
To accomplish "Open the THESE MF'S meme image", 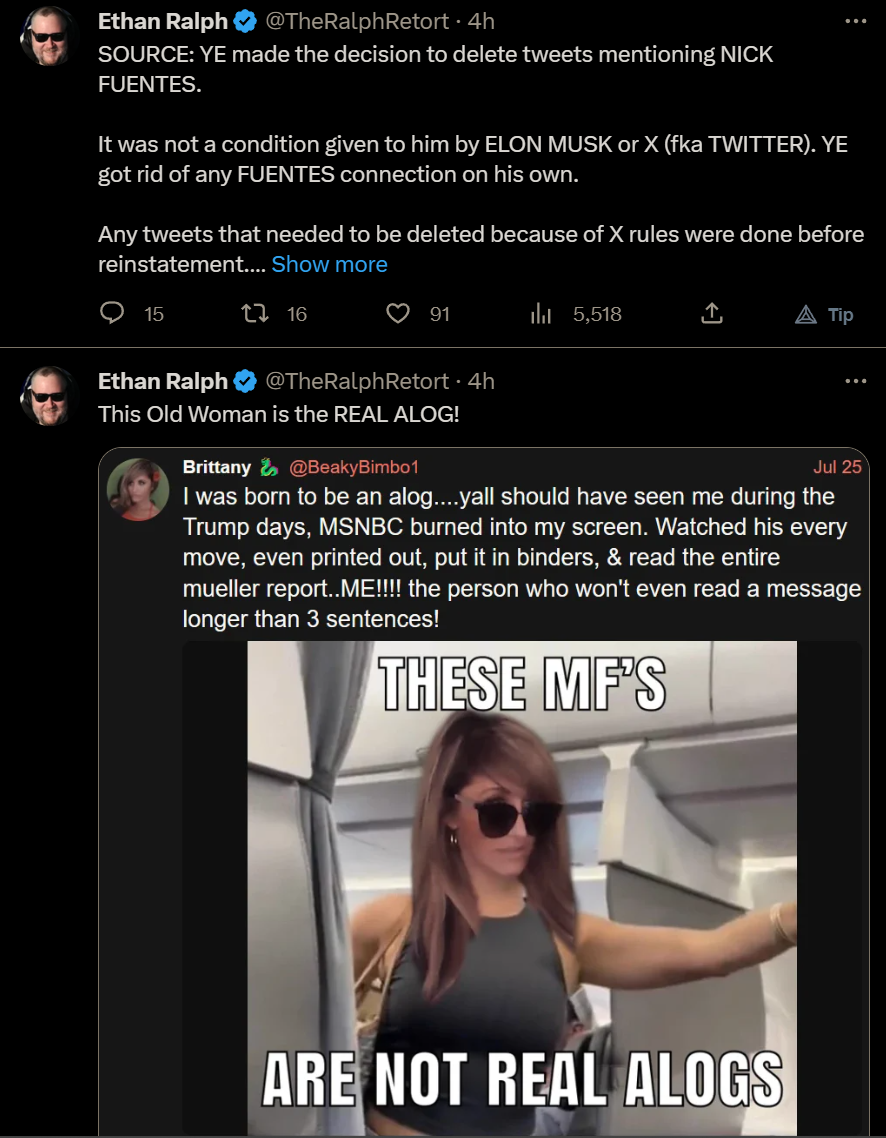I will 522,888.
